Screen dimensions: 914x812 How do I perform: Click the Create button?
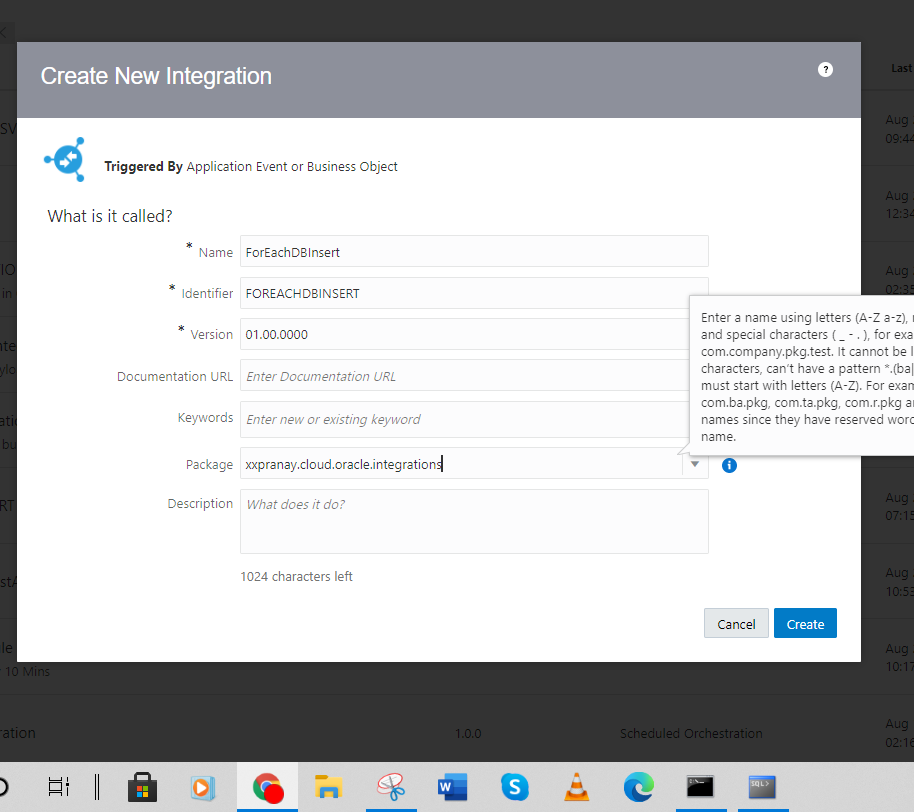click(x=805, y=623)
